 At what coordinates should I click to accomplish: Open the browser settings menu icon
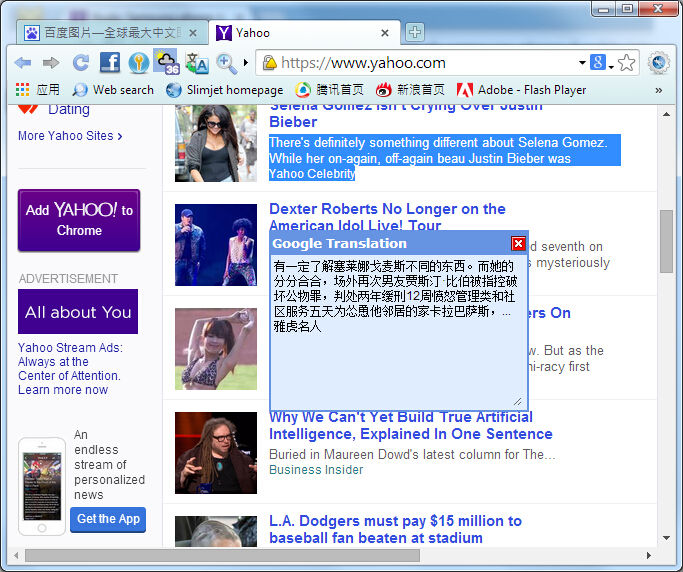coord(658,63)
